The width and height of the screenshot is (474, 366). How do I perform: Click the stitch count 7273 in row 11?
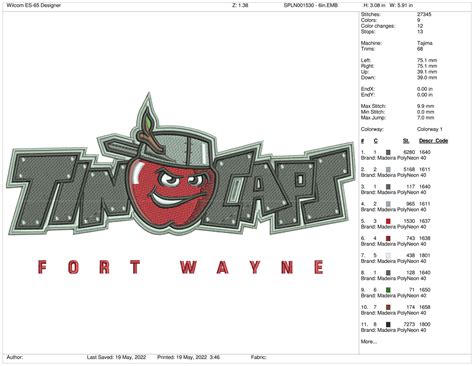point(409,324)
